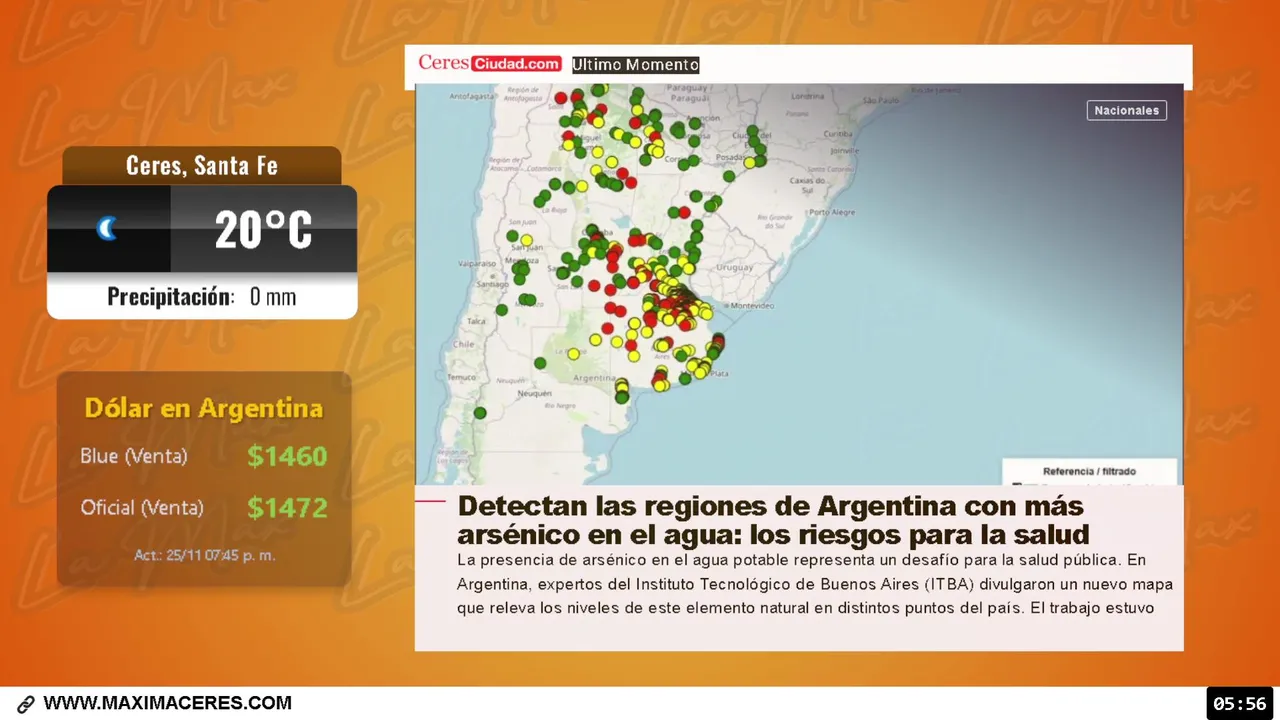Open the WWW.MAXIMACERES.COM link
Image resolution: width=1280 pixels, height=720 pixels.
tap(168, 703)
